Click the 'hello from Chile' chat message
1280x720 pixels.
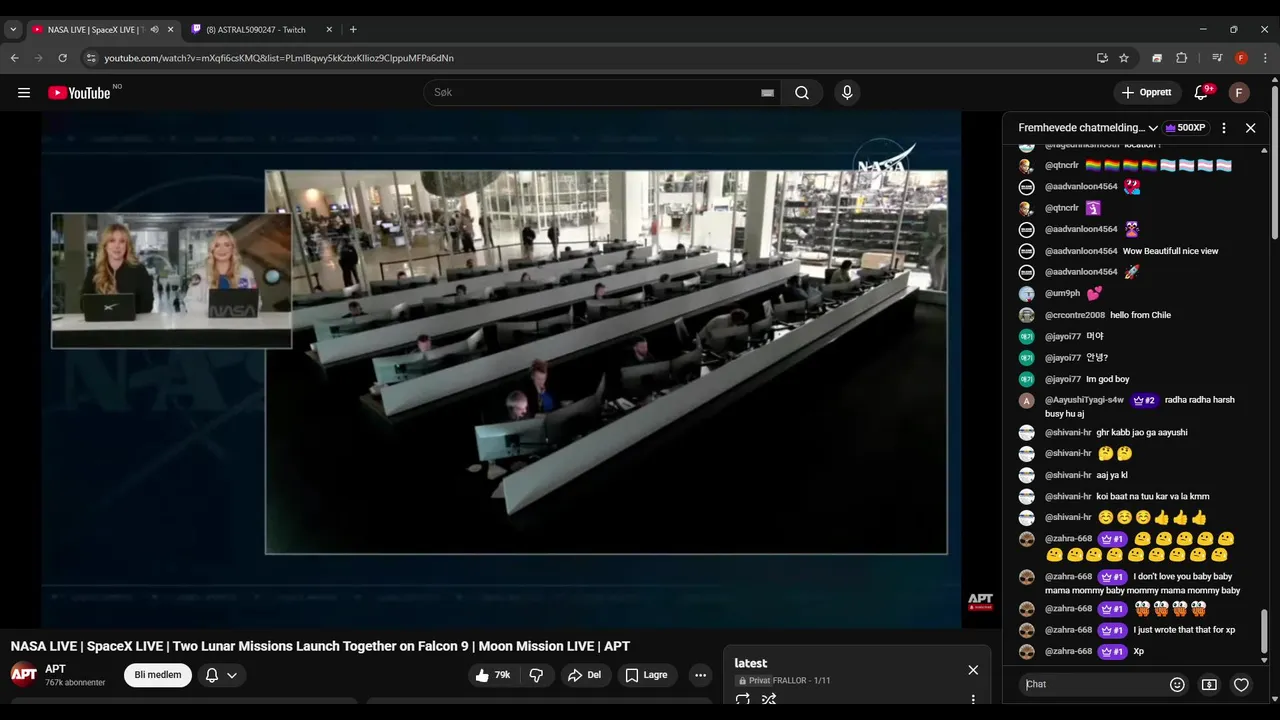click(x=1140, y=315)
